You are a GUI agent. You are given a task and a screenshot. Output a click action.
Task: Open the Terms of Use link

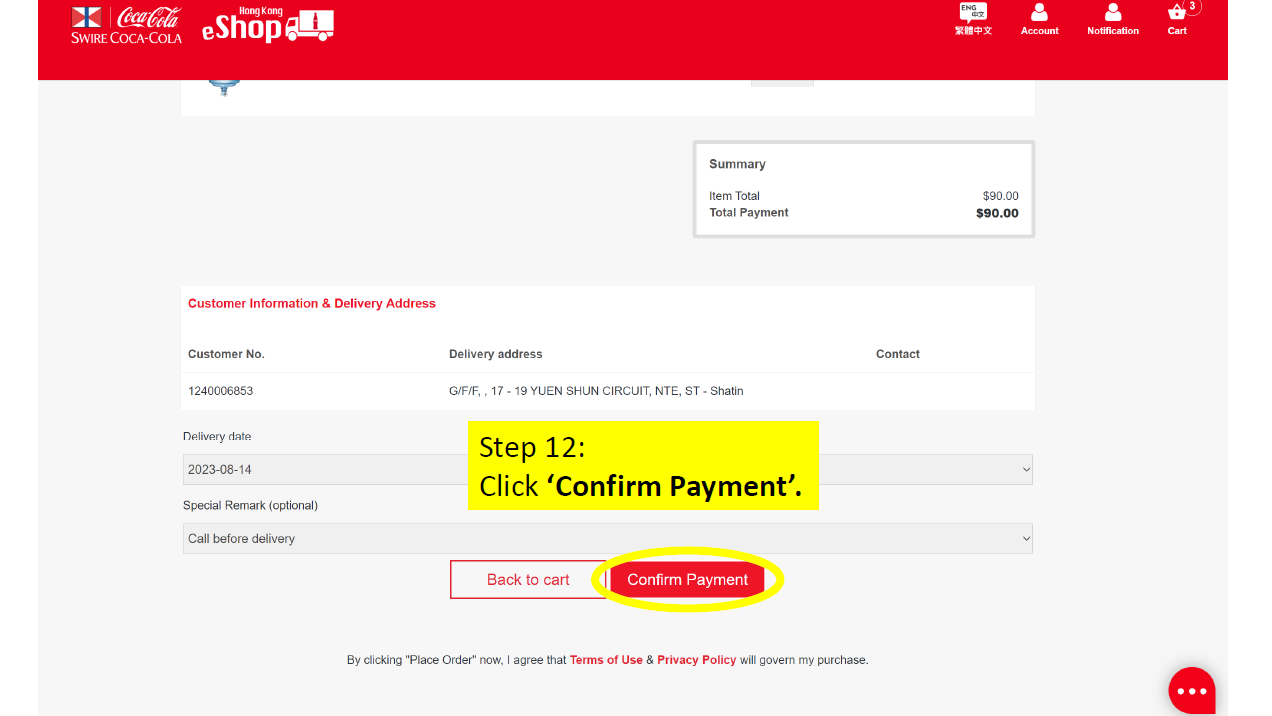[606, 660]
